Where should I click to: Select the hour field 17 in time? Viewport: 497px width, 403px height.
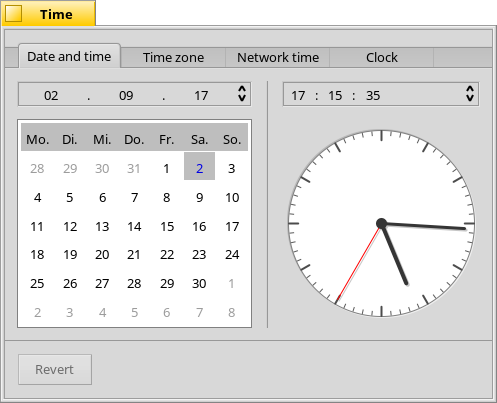[298, 96]
